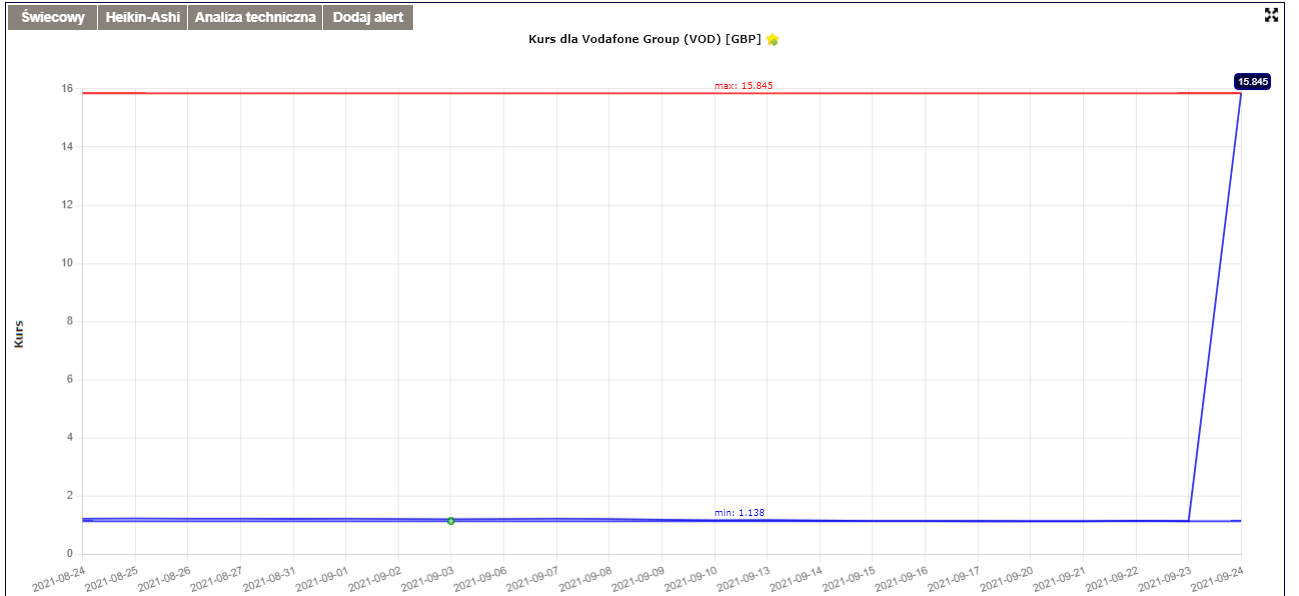This screenshot has height=596, width=1299.
Task: Add Vodafone Group to favorites with star
Action: coord(772,39)
